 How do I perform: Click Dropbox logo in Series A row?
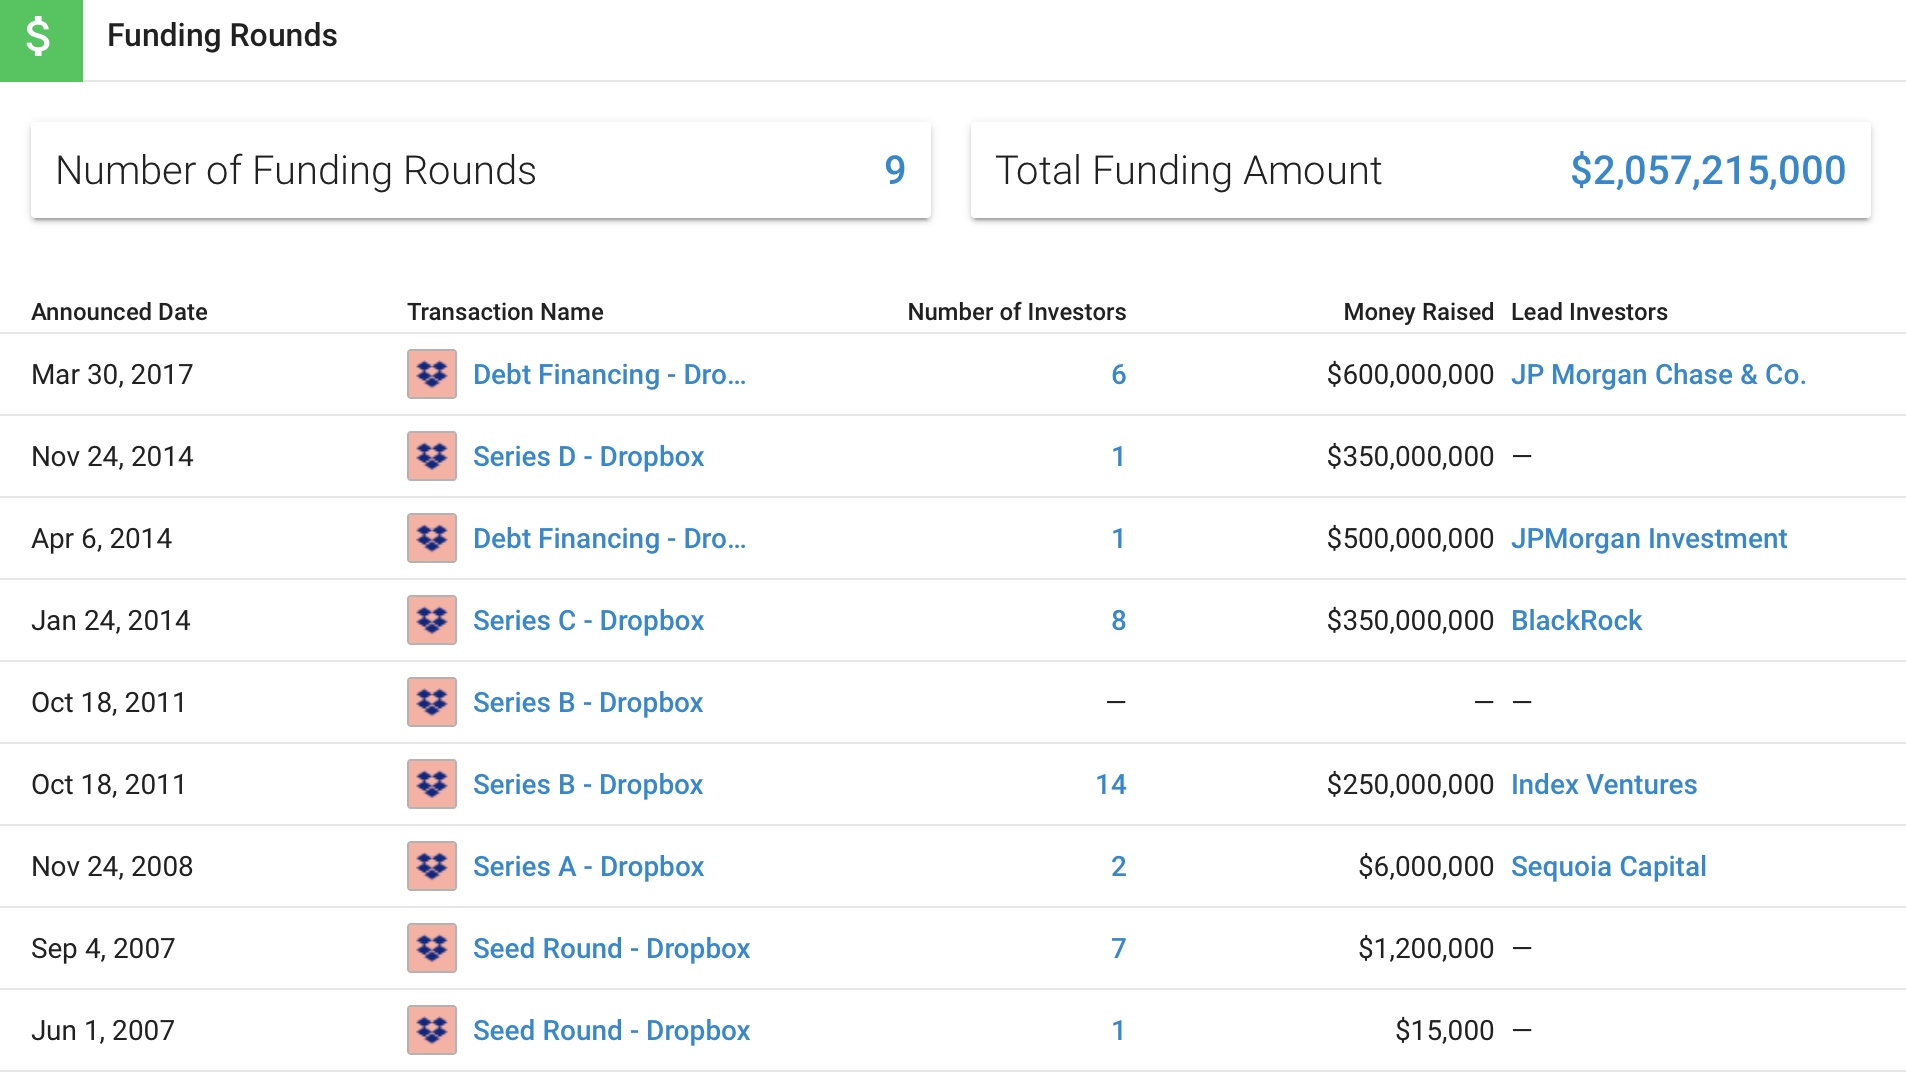point(432,866)
